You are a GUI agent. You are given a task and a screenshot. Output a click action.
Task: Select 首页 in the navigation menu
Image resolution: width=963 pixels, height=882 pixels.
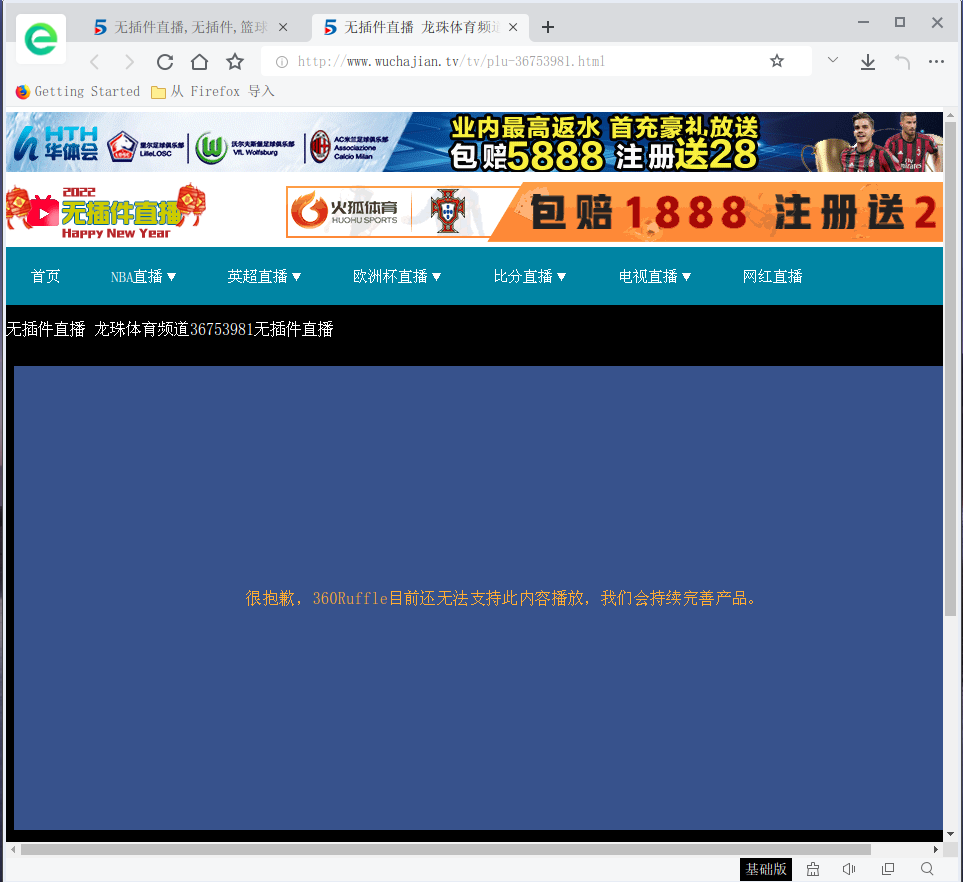point(44,276)
